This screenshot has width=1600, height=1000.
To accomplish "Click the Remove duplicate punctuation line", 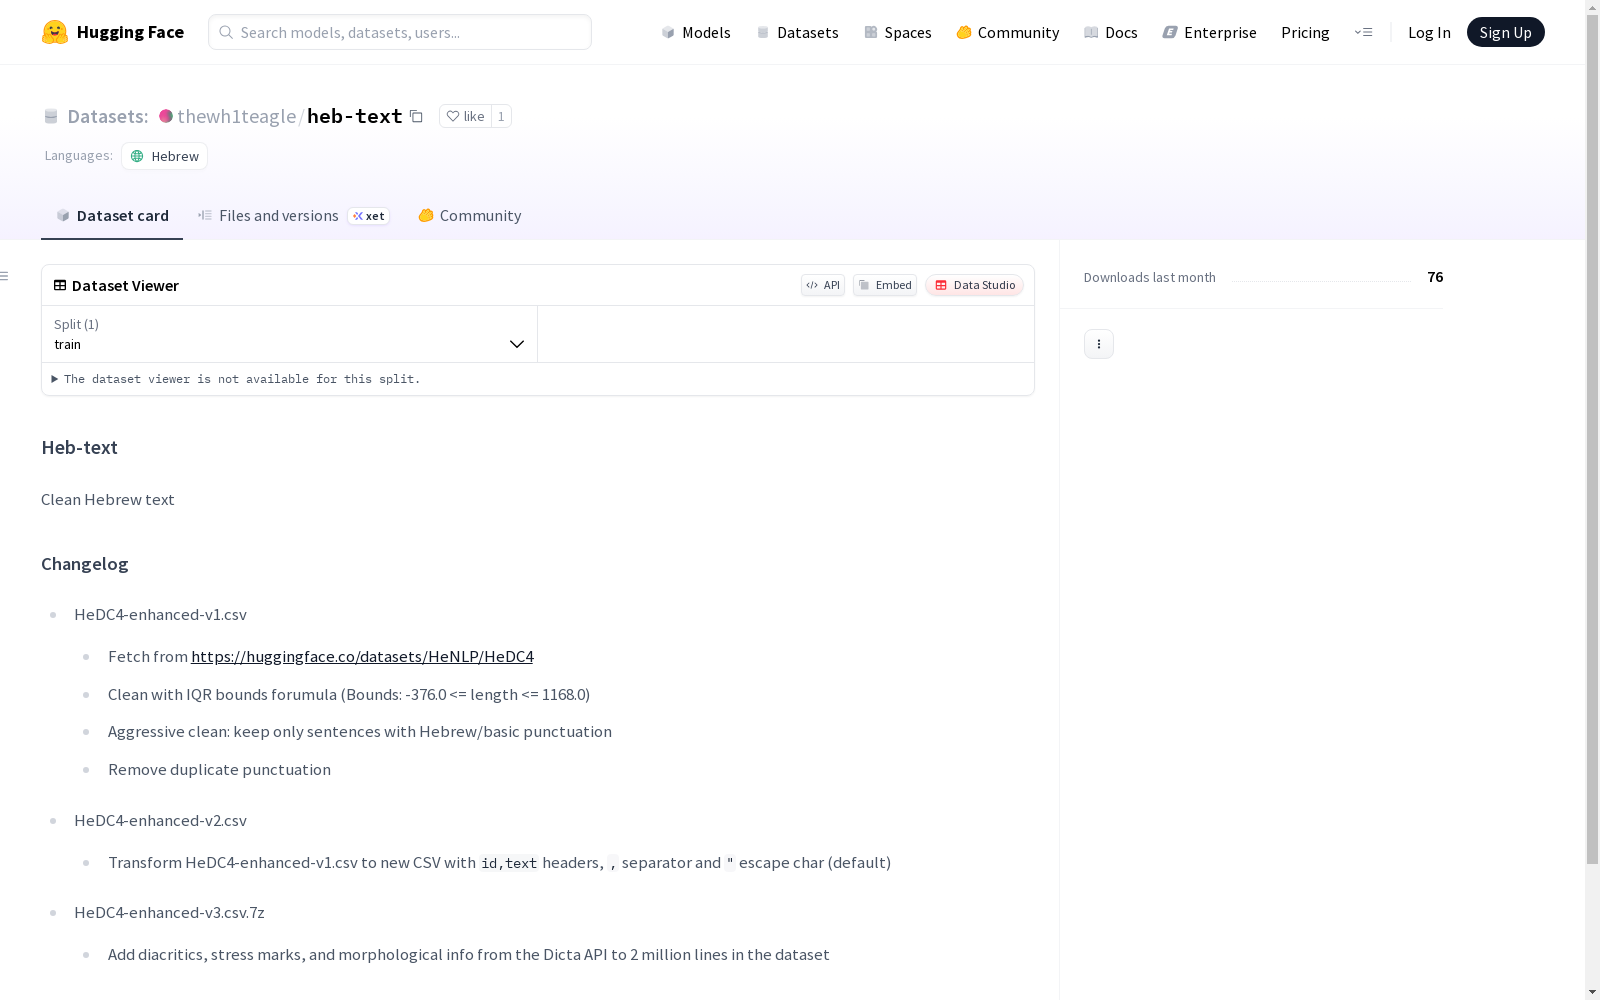I will click(219, 769).
